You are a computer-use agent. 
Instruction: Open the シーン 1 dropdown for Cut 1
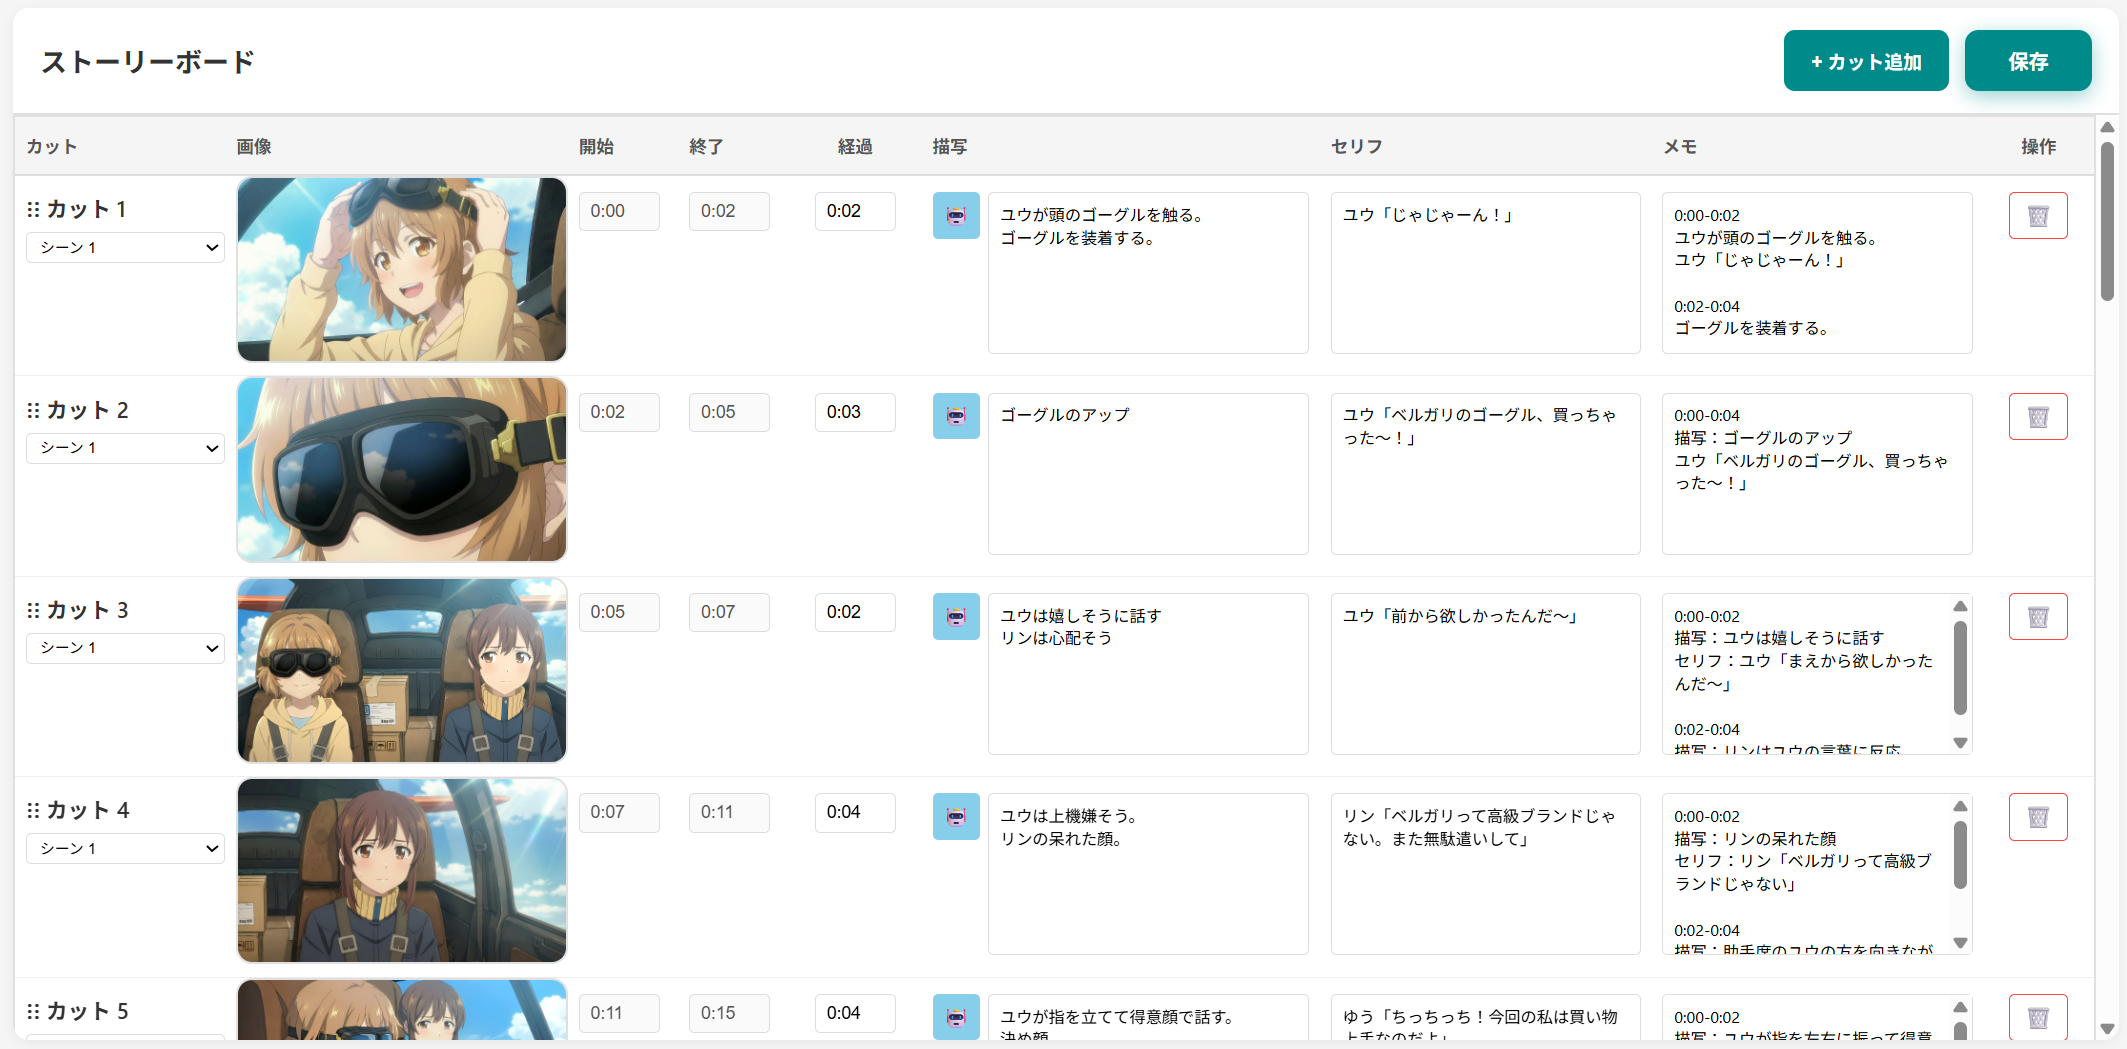click(125, 247)
